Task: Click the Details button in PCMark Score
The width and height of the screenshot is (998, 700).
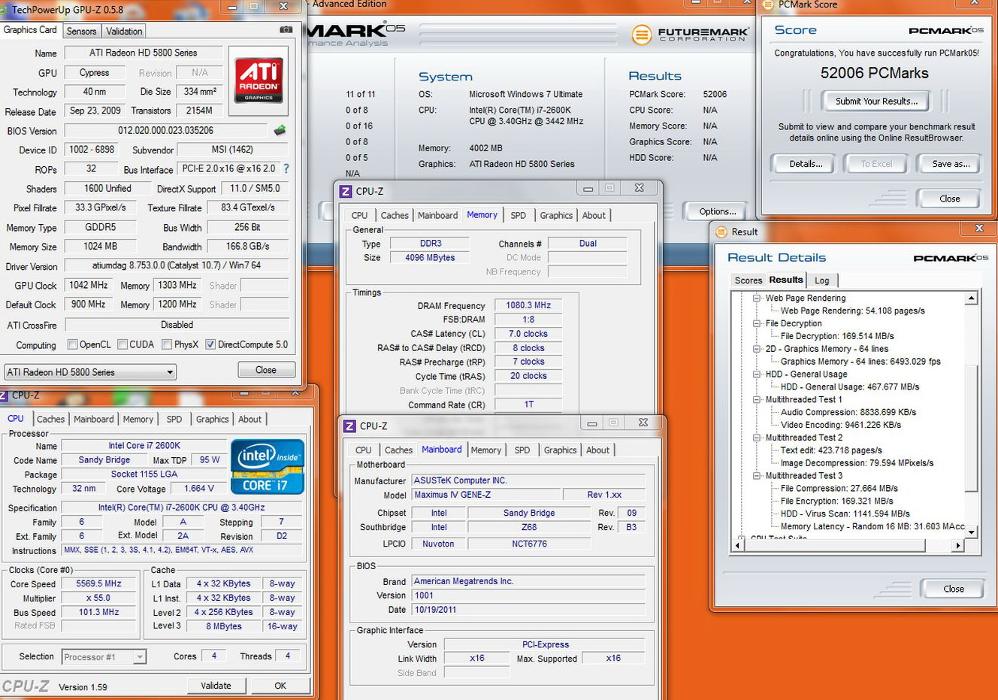Action: pyautogui.click(x=805, y=164)
